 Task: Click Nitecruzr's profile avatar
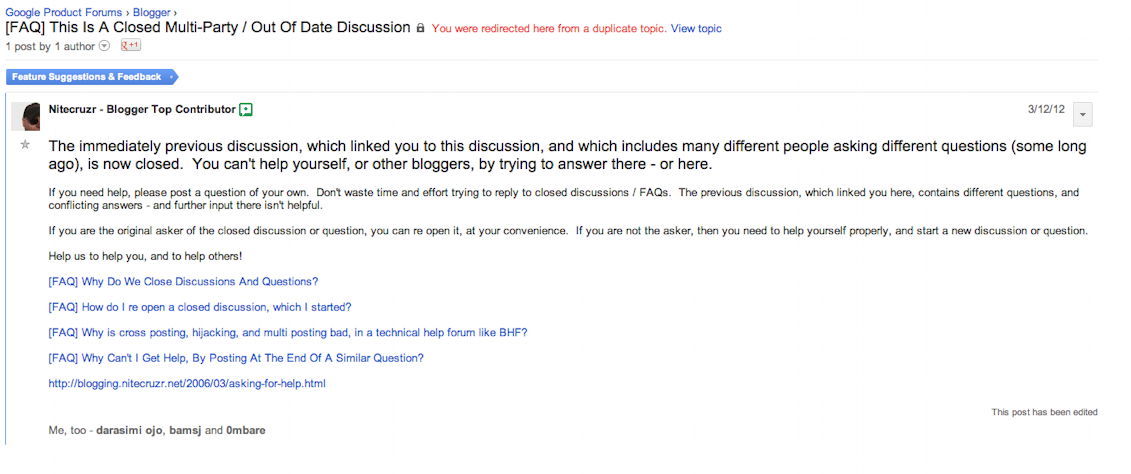(x=25, y=116)
